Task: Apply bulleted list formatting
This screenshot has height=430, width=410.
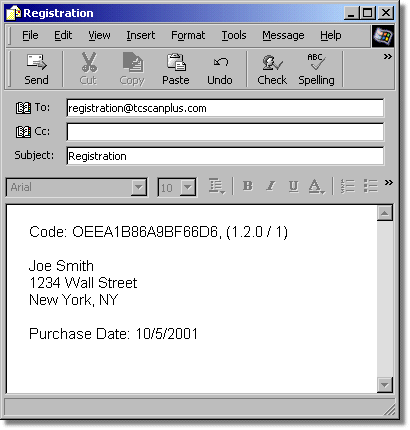Action: (370, 186)
